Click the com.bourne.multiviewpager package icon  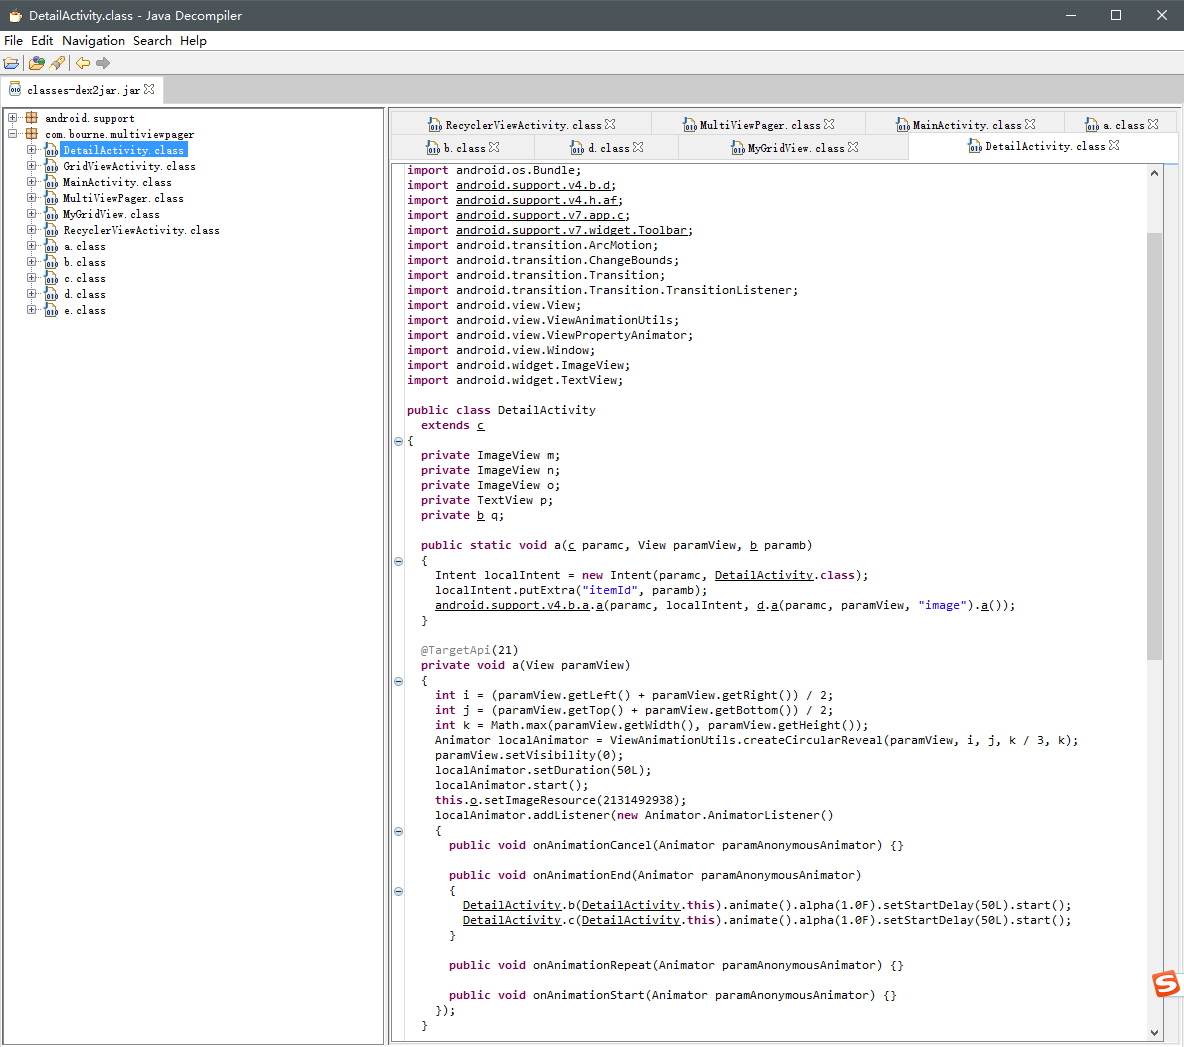coord(32,134)
